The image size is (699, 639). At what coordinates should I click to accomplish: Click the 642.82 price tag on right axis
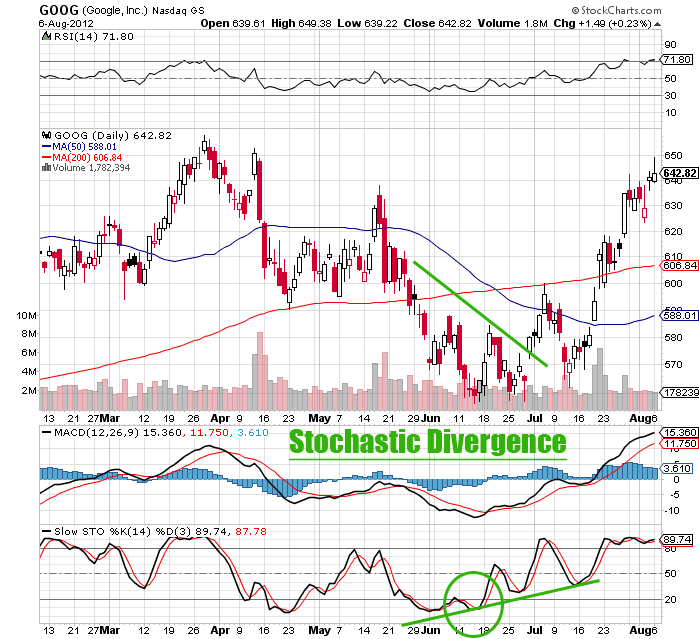(679, 173)
